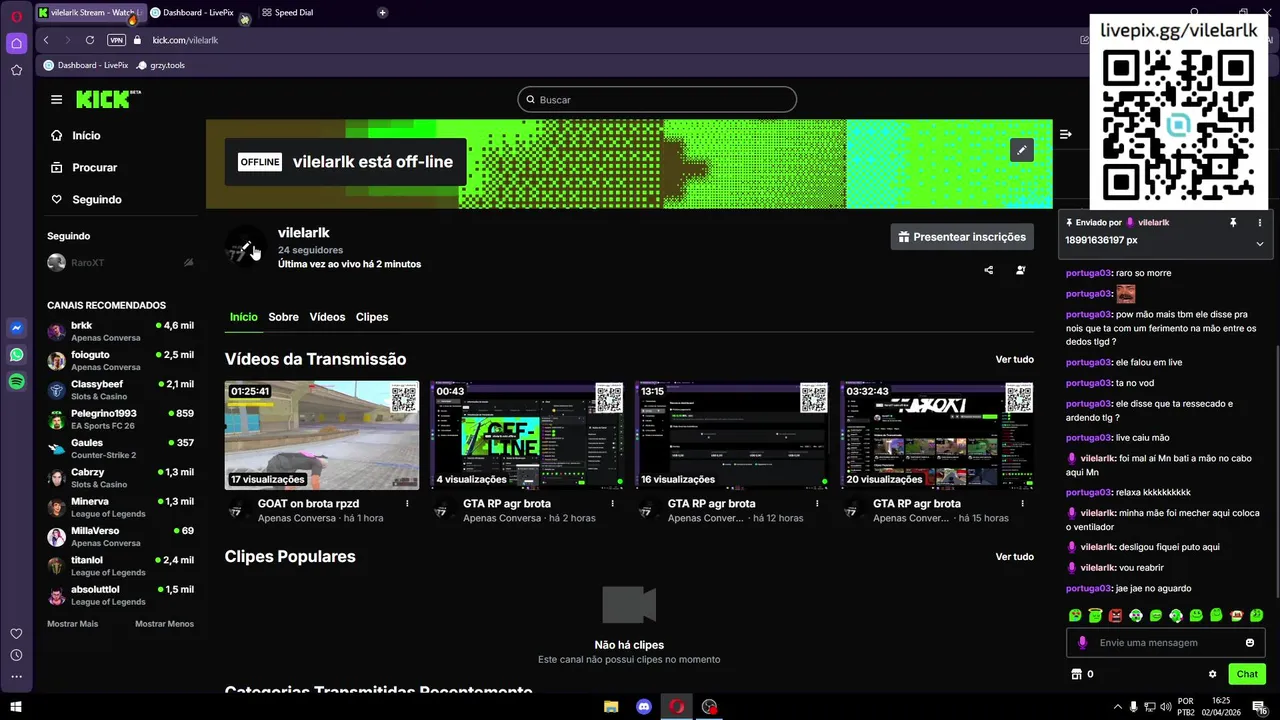
Task: Show hidden system tray icons
Action: 1118,706
